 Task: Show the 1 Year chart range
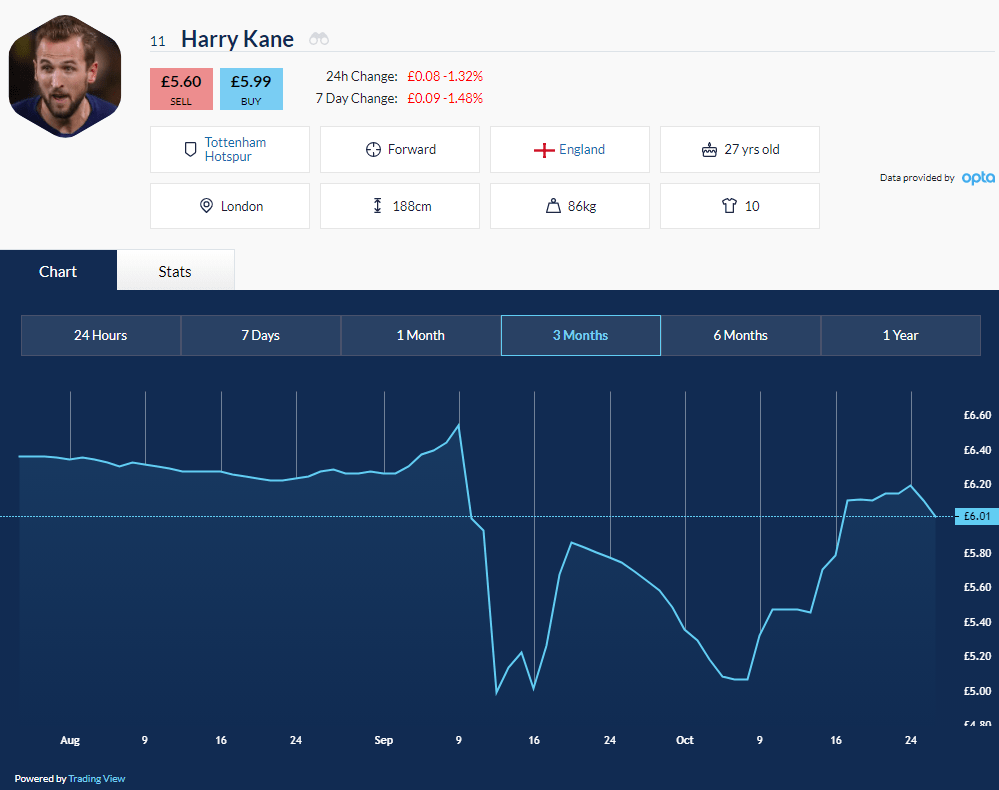[900, 335]
